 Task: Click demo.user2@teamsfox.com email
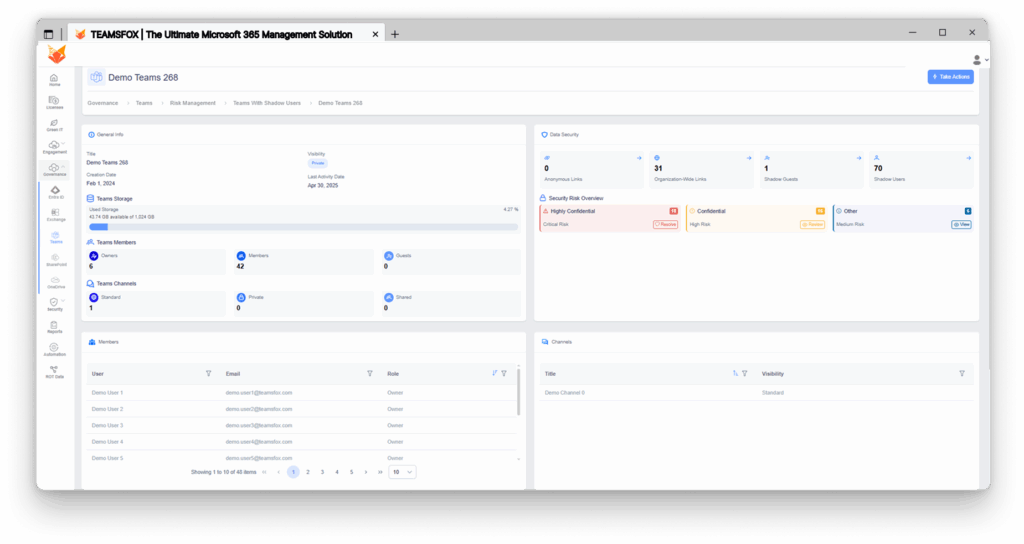pyautogui.click(x=259, y=409)
